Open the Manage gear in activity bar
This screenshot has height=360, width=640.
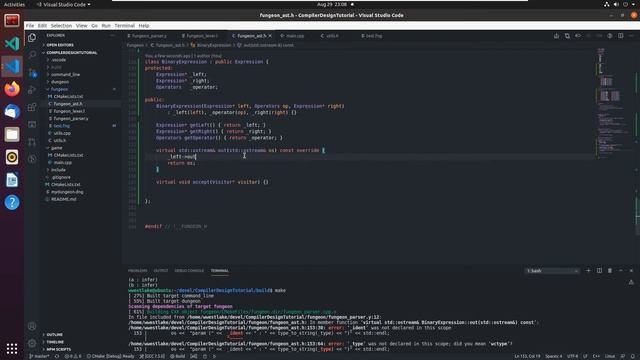click(x=32, y=343)
